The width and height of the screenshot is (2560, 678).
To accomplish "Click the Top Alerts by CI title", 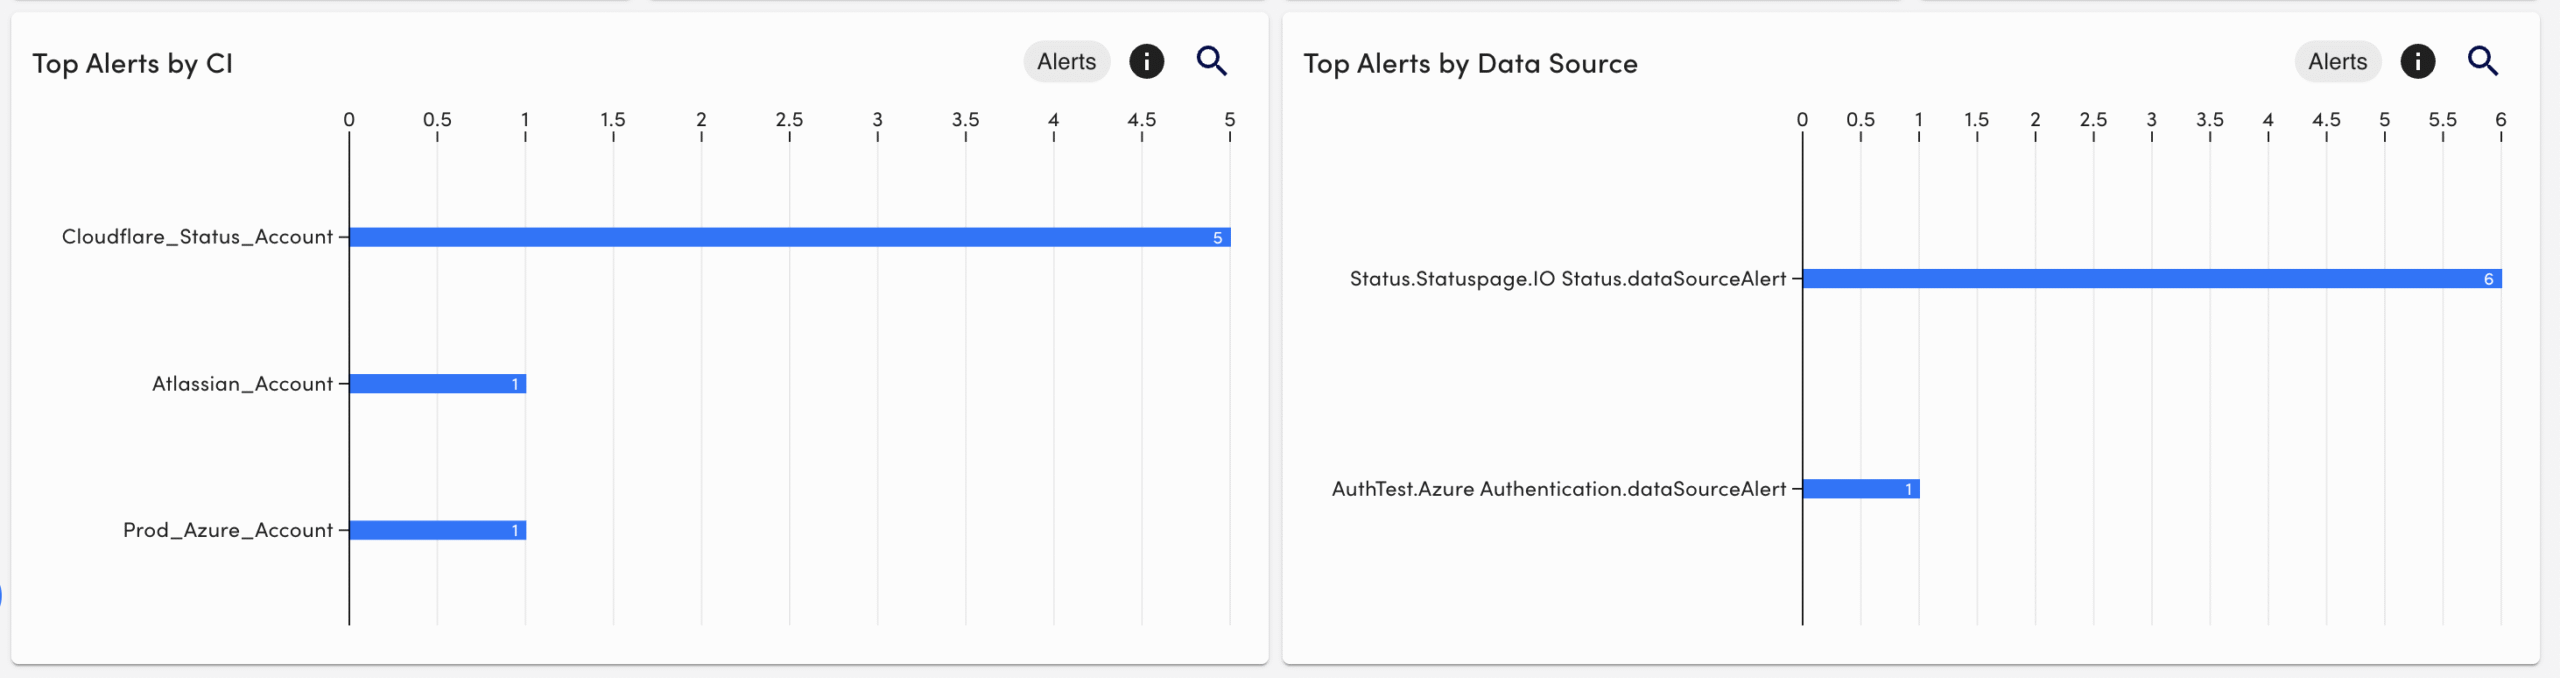I will pyautogui.click(x=132, y=64).
